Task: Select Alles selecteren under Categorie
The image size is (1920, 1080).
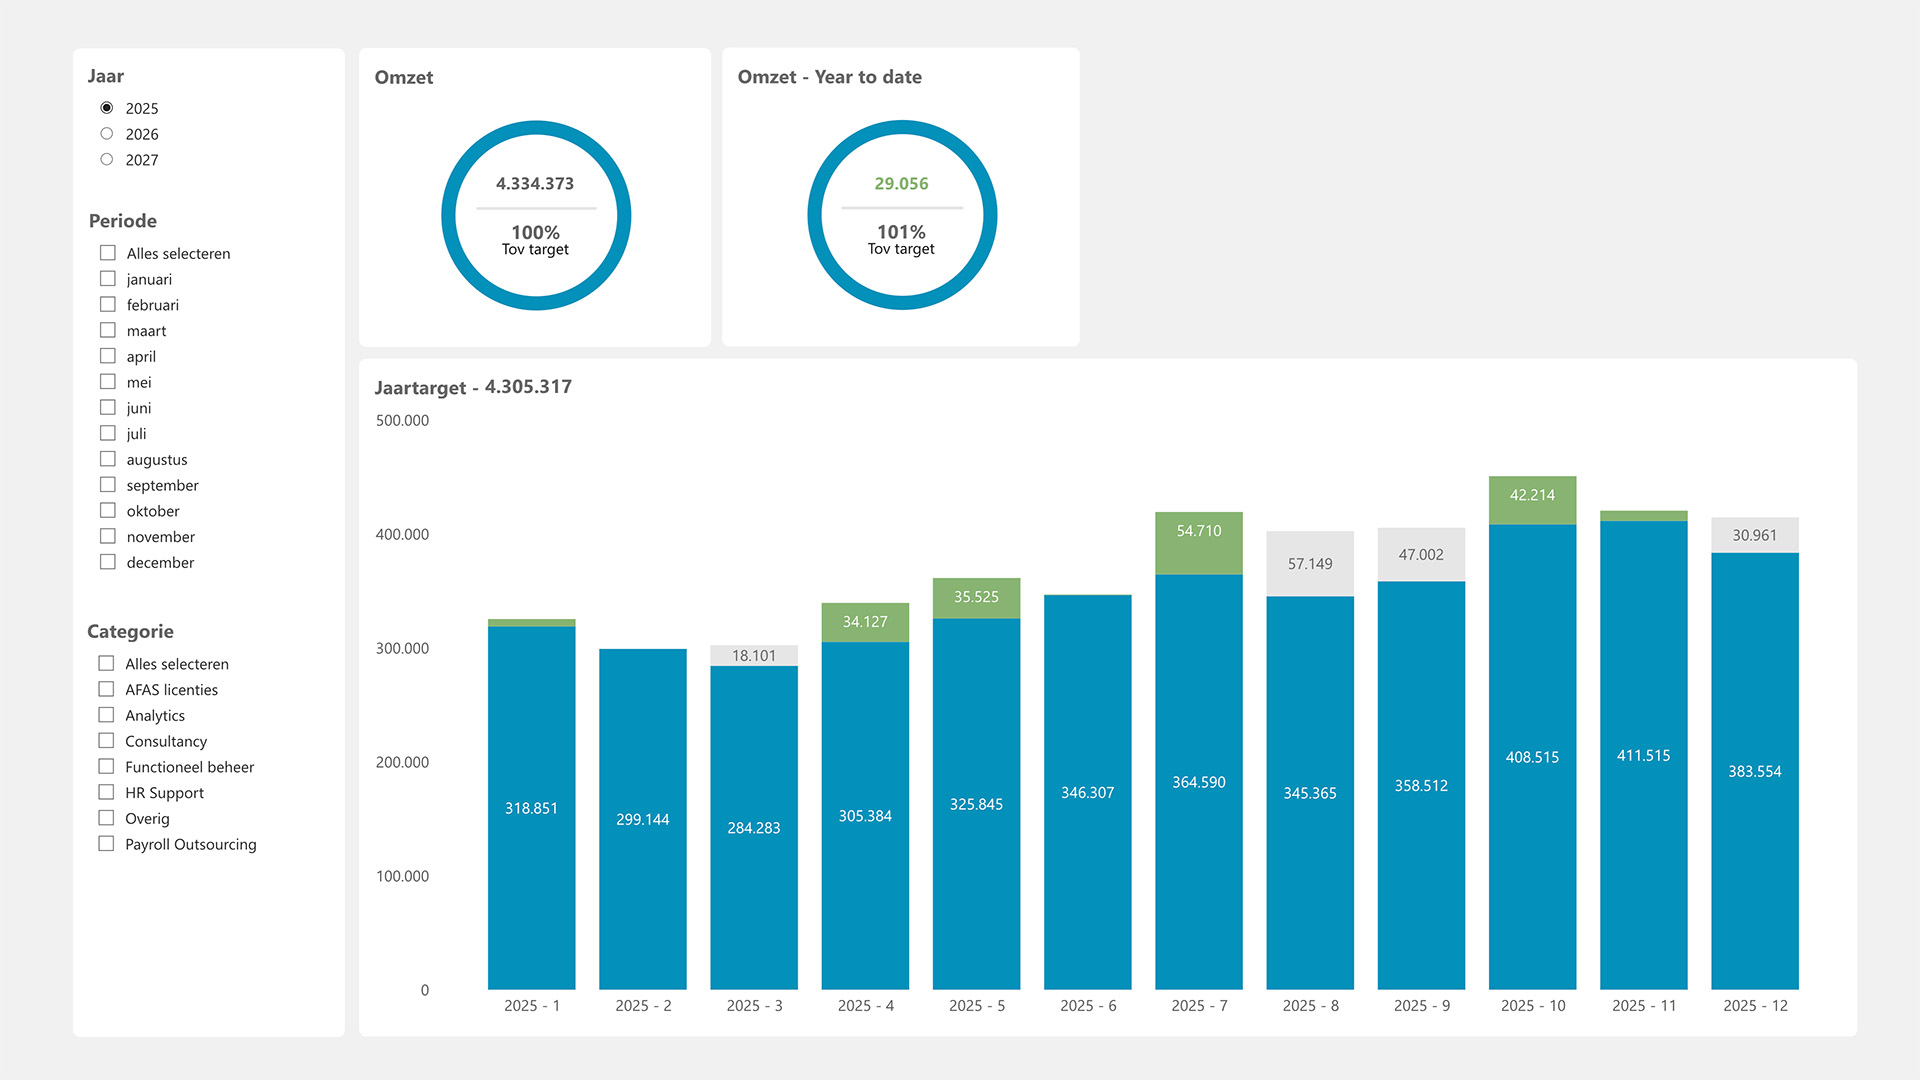Action: pos(106,663)
